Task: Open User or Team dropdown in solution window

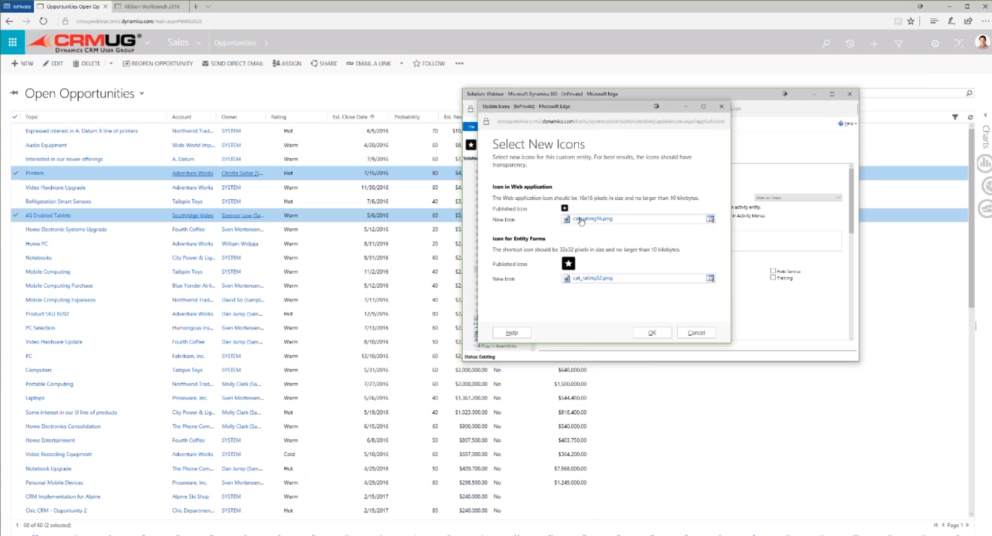Action: [797, 197]
